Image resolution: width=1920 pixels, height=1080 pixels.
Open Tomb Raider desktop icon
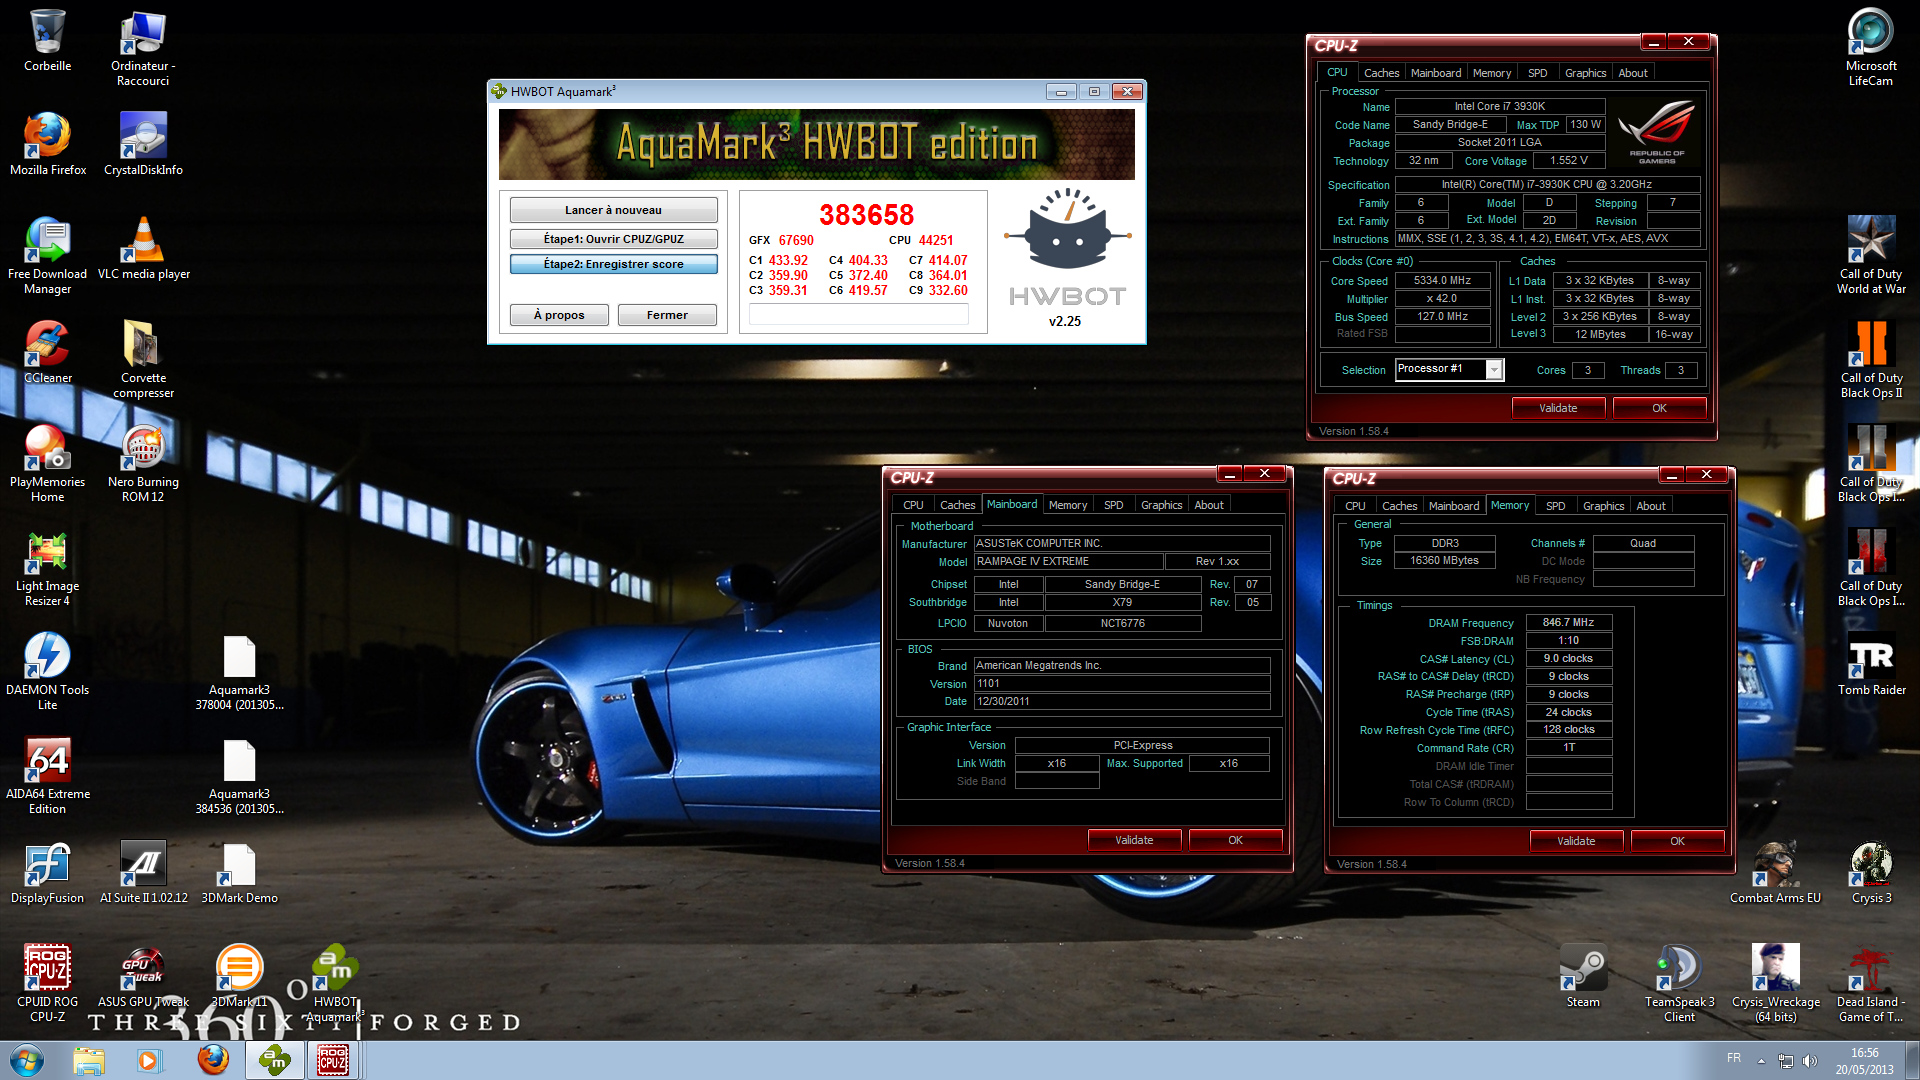[x=1871, y=664]
